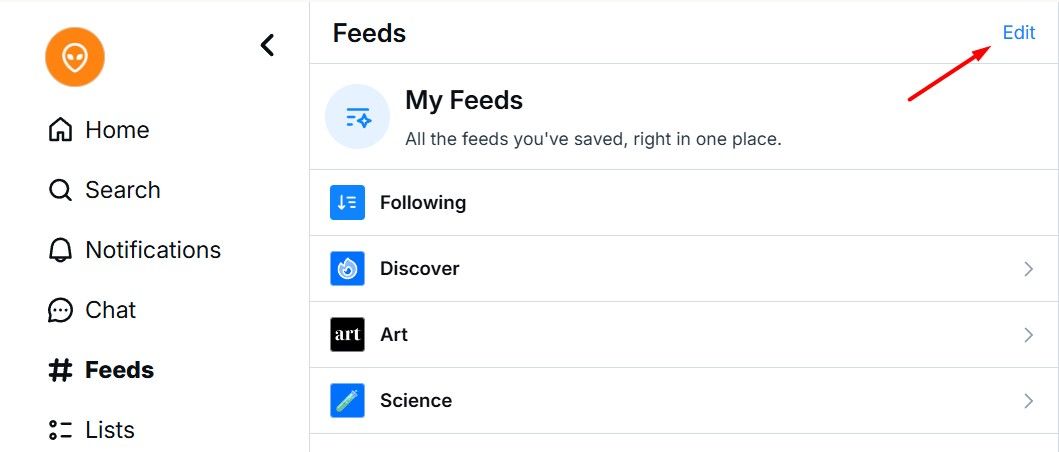
Task: Expand the Science feed chevron
Action: click(1028, 400)
